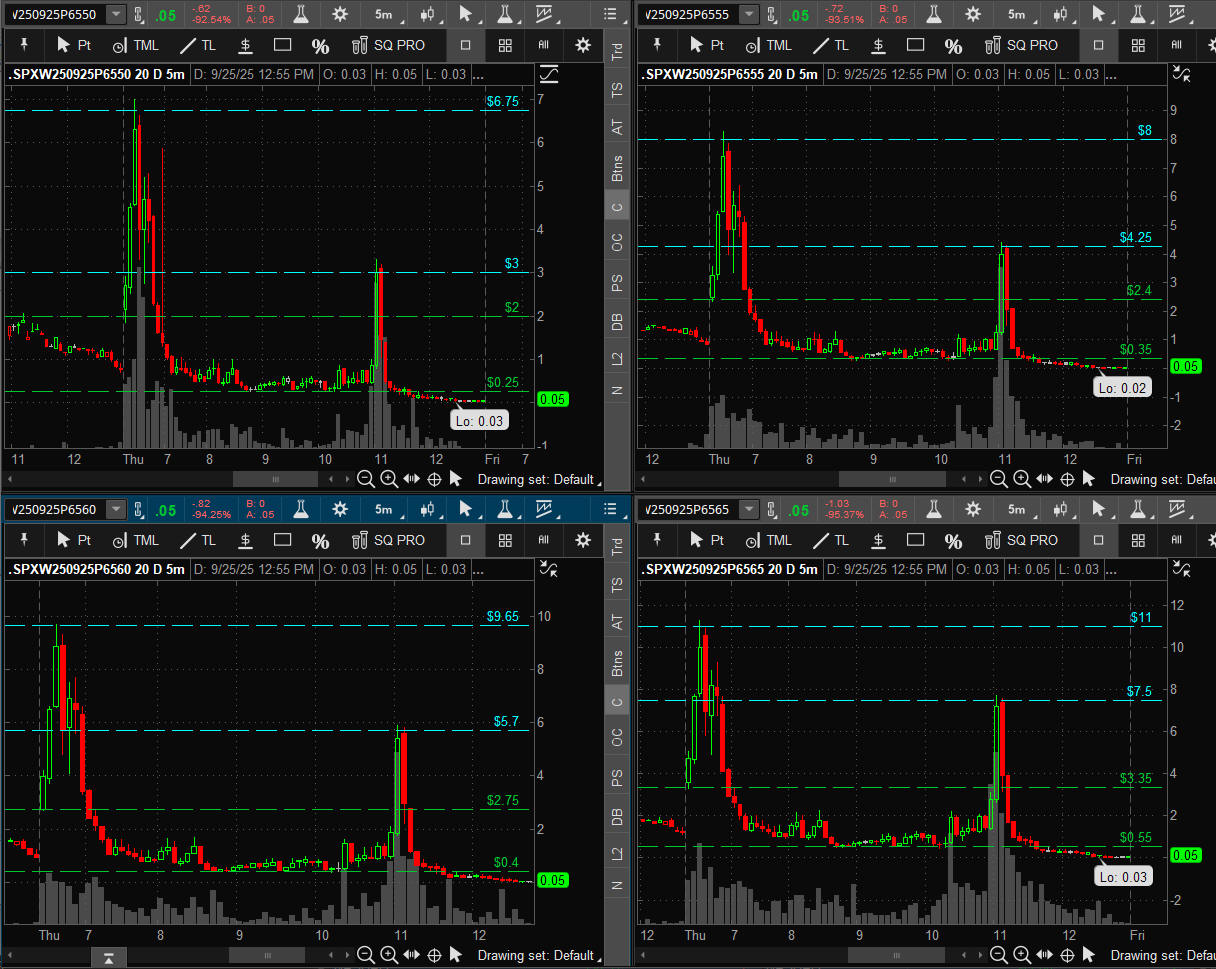Zoom in on the P6555 chart
The image size is (1216, 969).
1022,479
